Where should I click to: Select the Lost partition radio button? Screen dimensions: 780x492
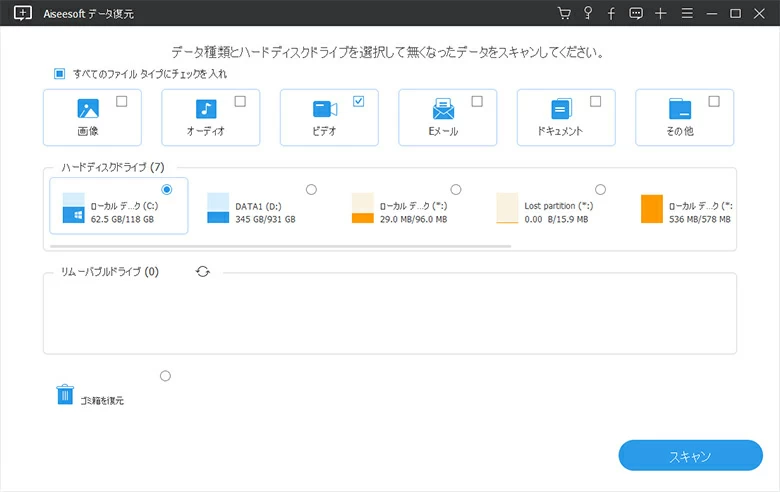(600, 189)
